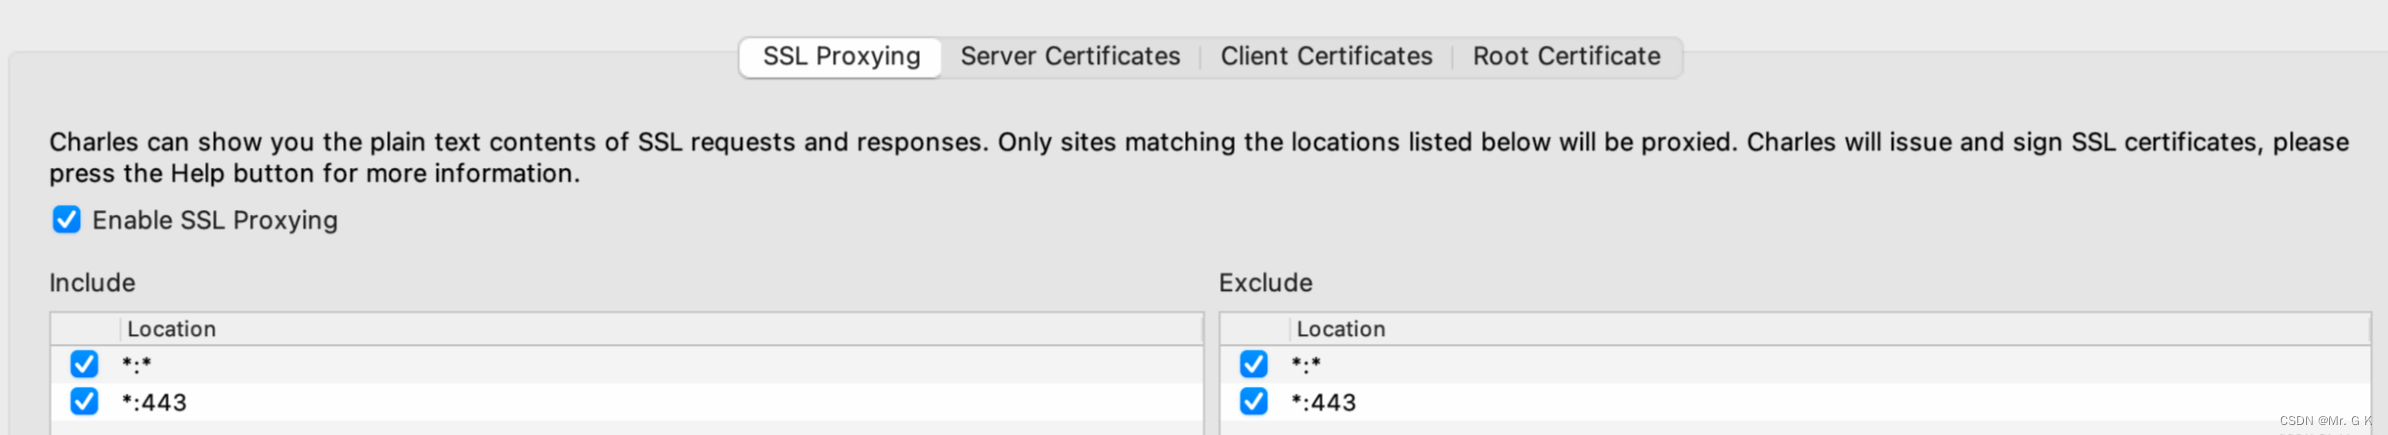This screenshot has height=435, width=2388.
Task: Click the Include section label
Action: 93,283
